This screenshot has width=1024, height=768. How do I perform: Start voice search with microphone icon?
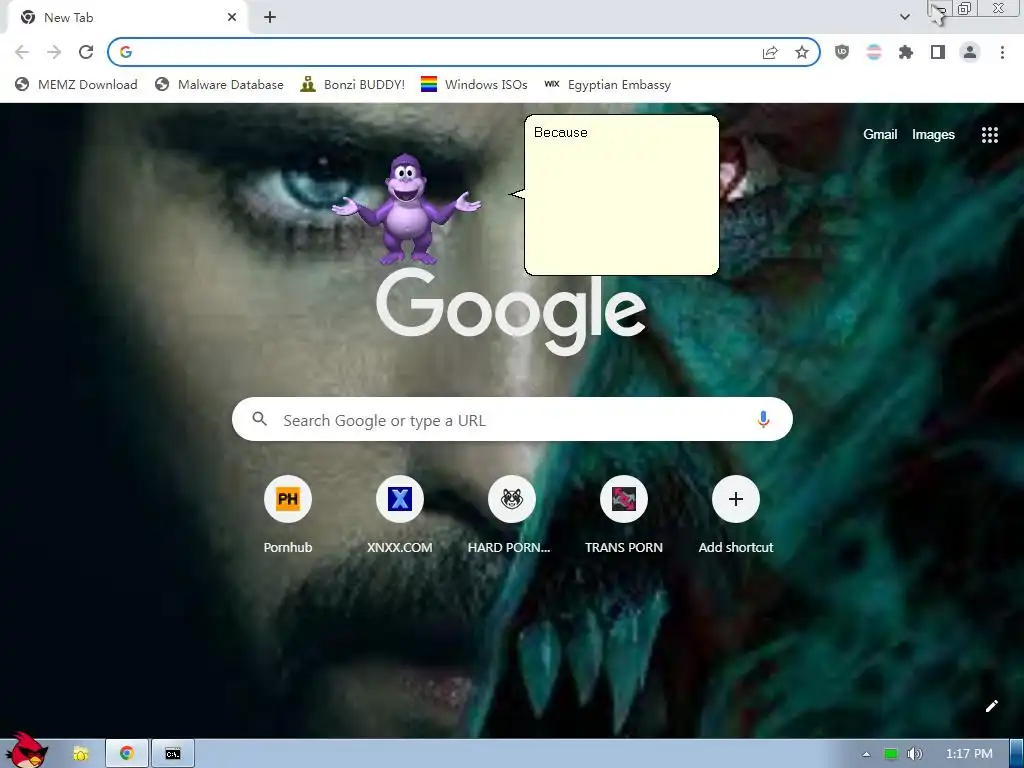click(x=763, y=419)
